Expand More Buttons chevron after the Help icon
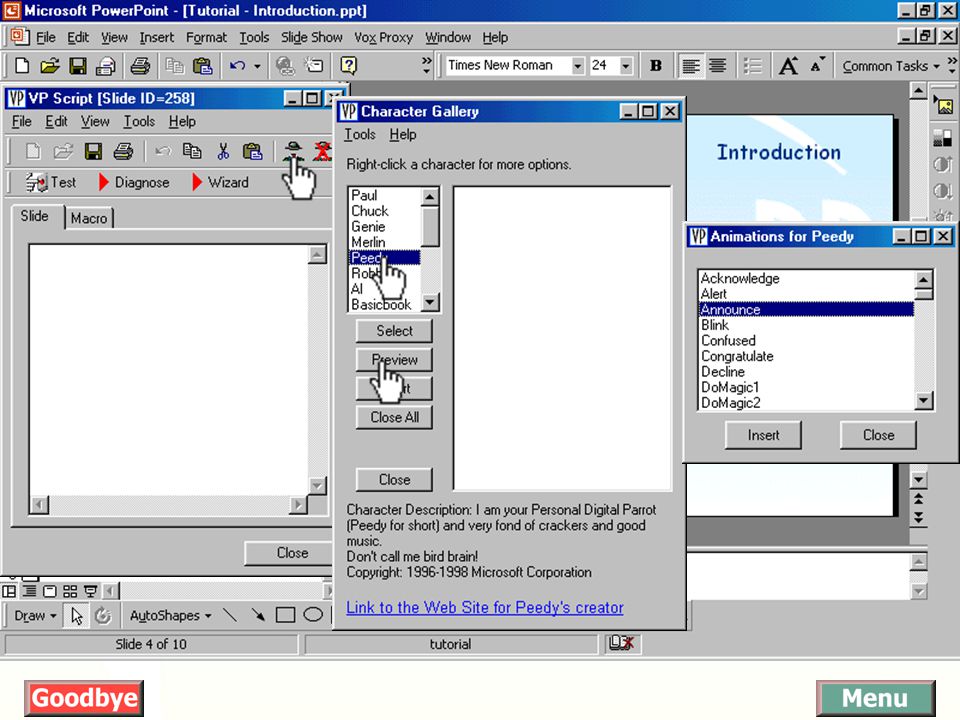The width and height of the screenshot is (960, 720). tap(427, 66)
